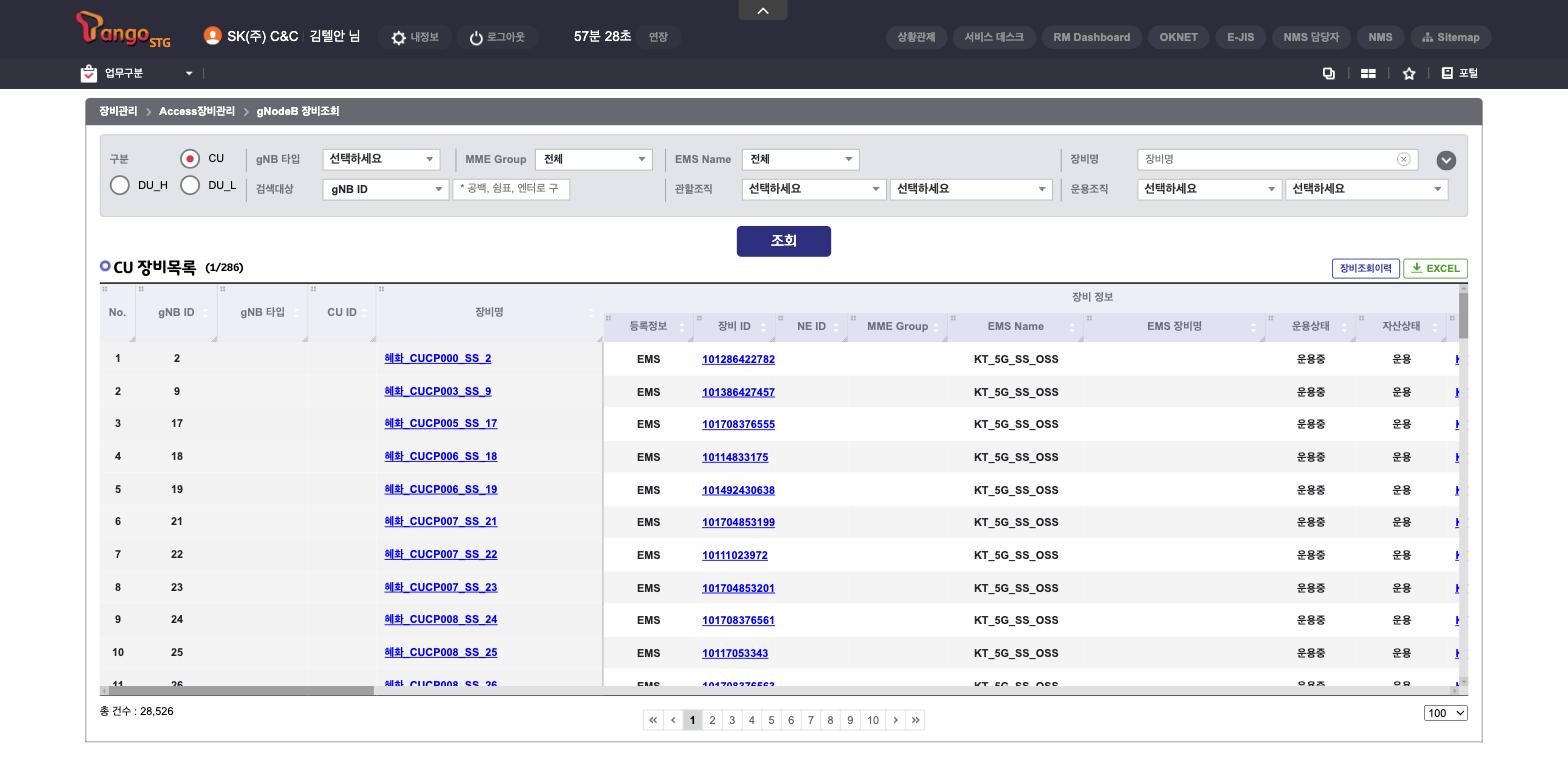The height and width of the screenshot is (772, 1568).
Task: Sort by gNB ID column arrows
Action: click(x=206, y=313)
